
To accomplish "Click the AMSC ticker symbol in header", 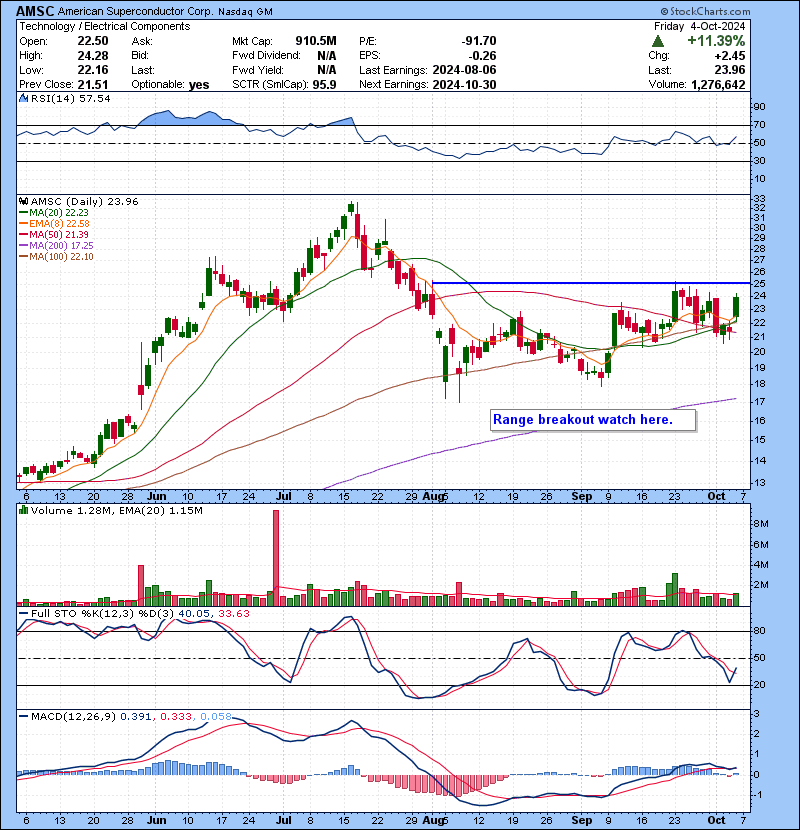I will pyautogui.click(x=35, y=11).
